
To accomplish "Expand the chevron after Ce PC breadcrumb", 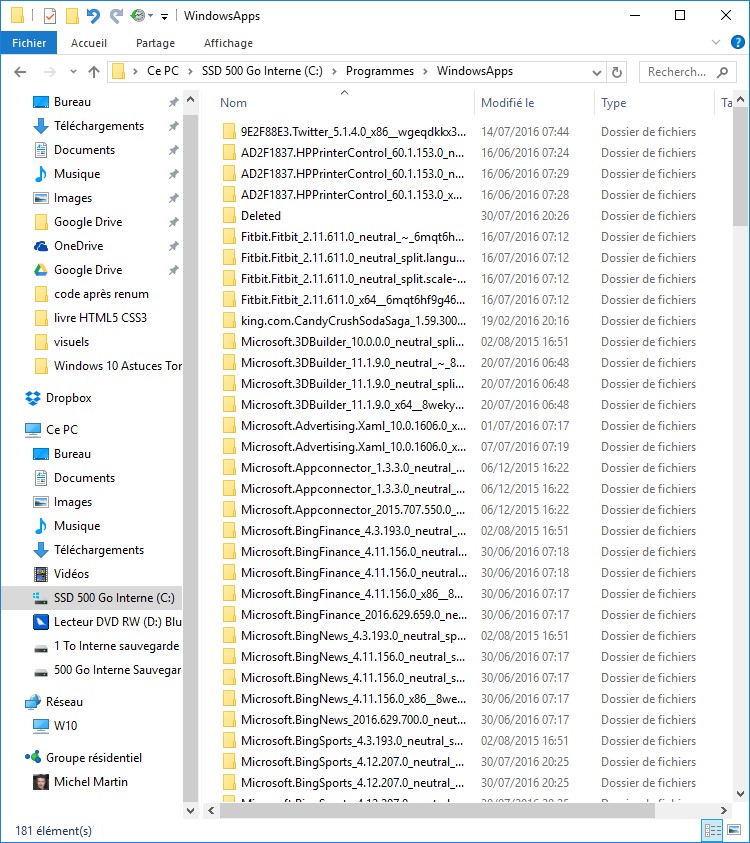I will pos(190,72).
